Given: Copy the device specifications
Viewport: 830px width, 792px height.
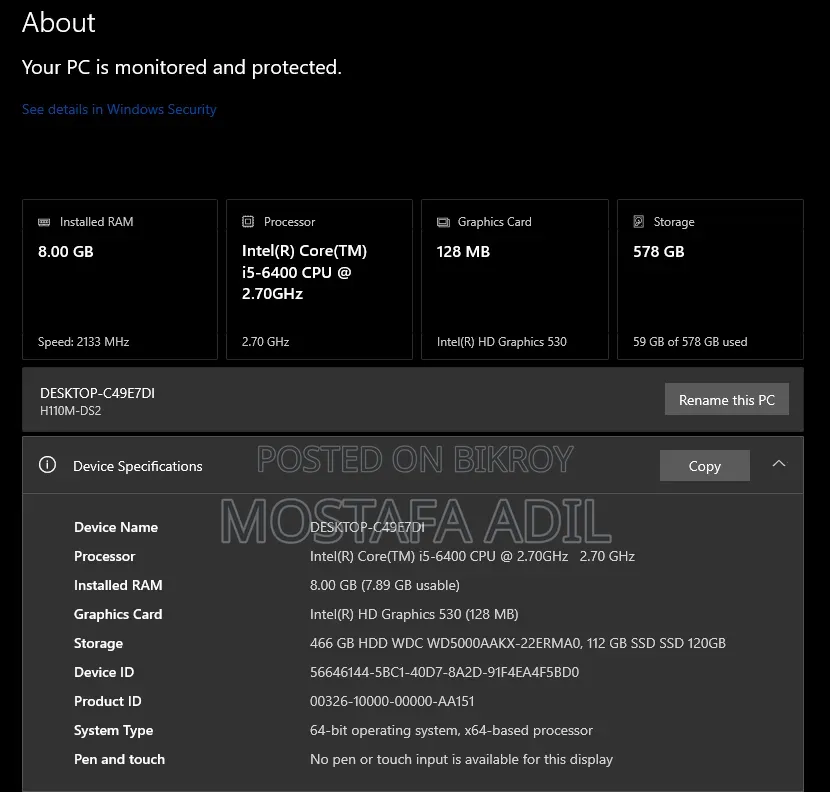Looking at the screenshot, I should pyautogui.click(x=705, y=466).
